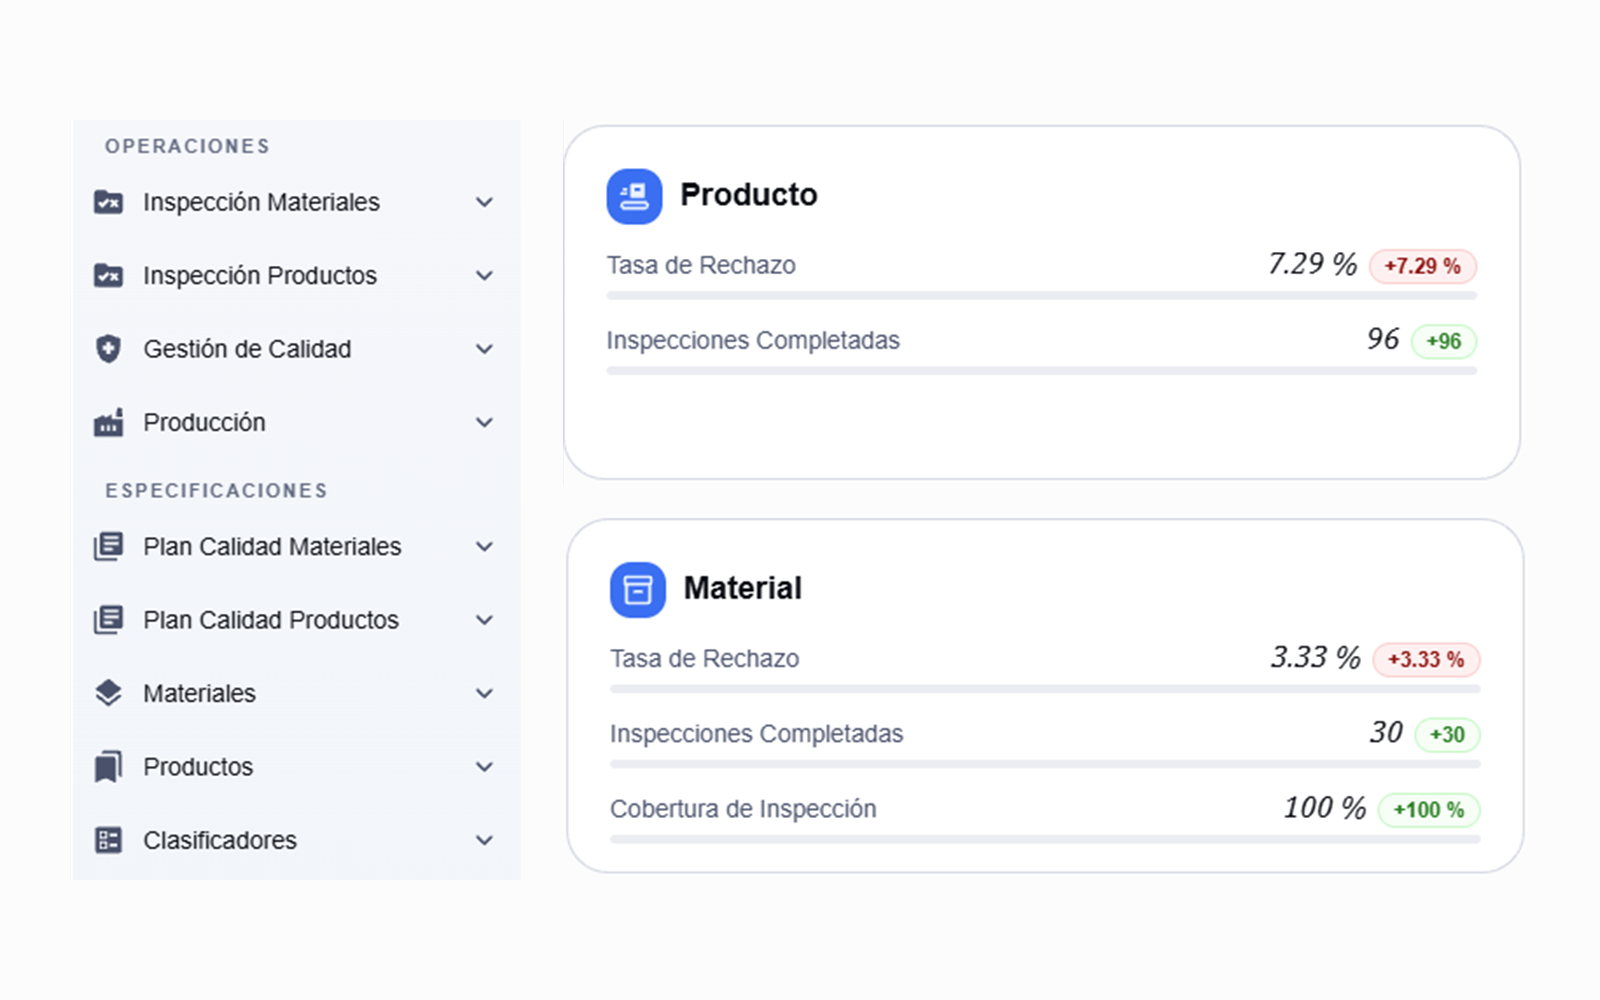
Task: Open the Inspección Materiales menu item
Action: pyautogui.click(x=296, y=202)
